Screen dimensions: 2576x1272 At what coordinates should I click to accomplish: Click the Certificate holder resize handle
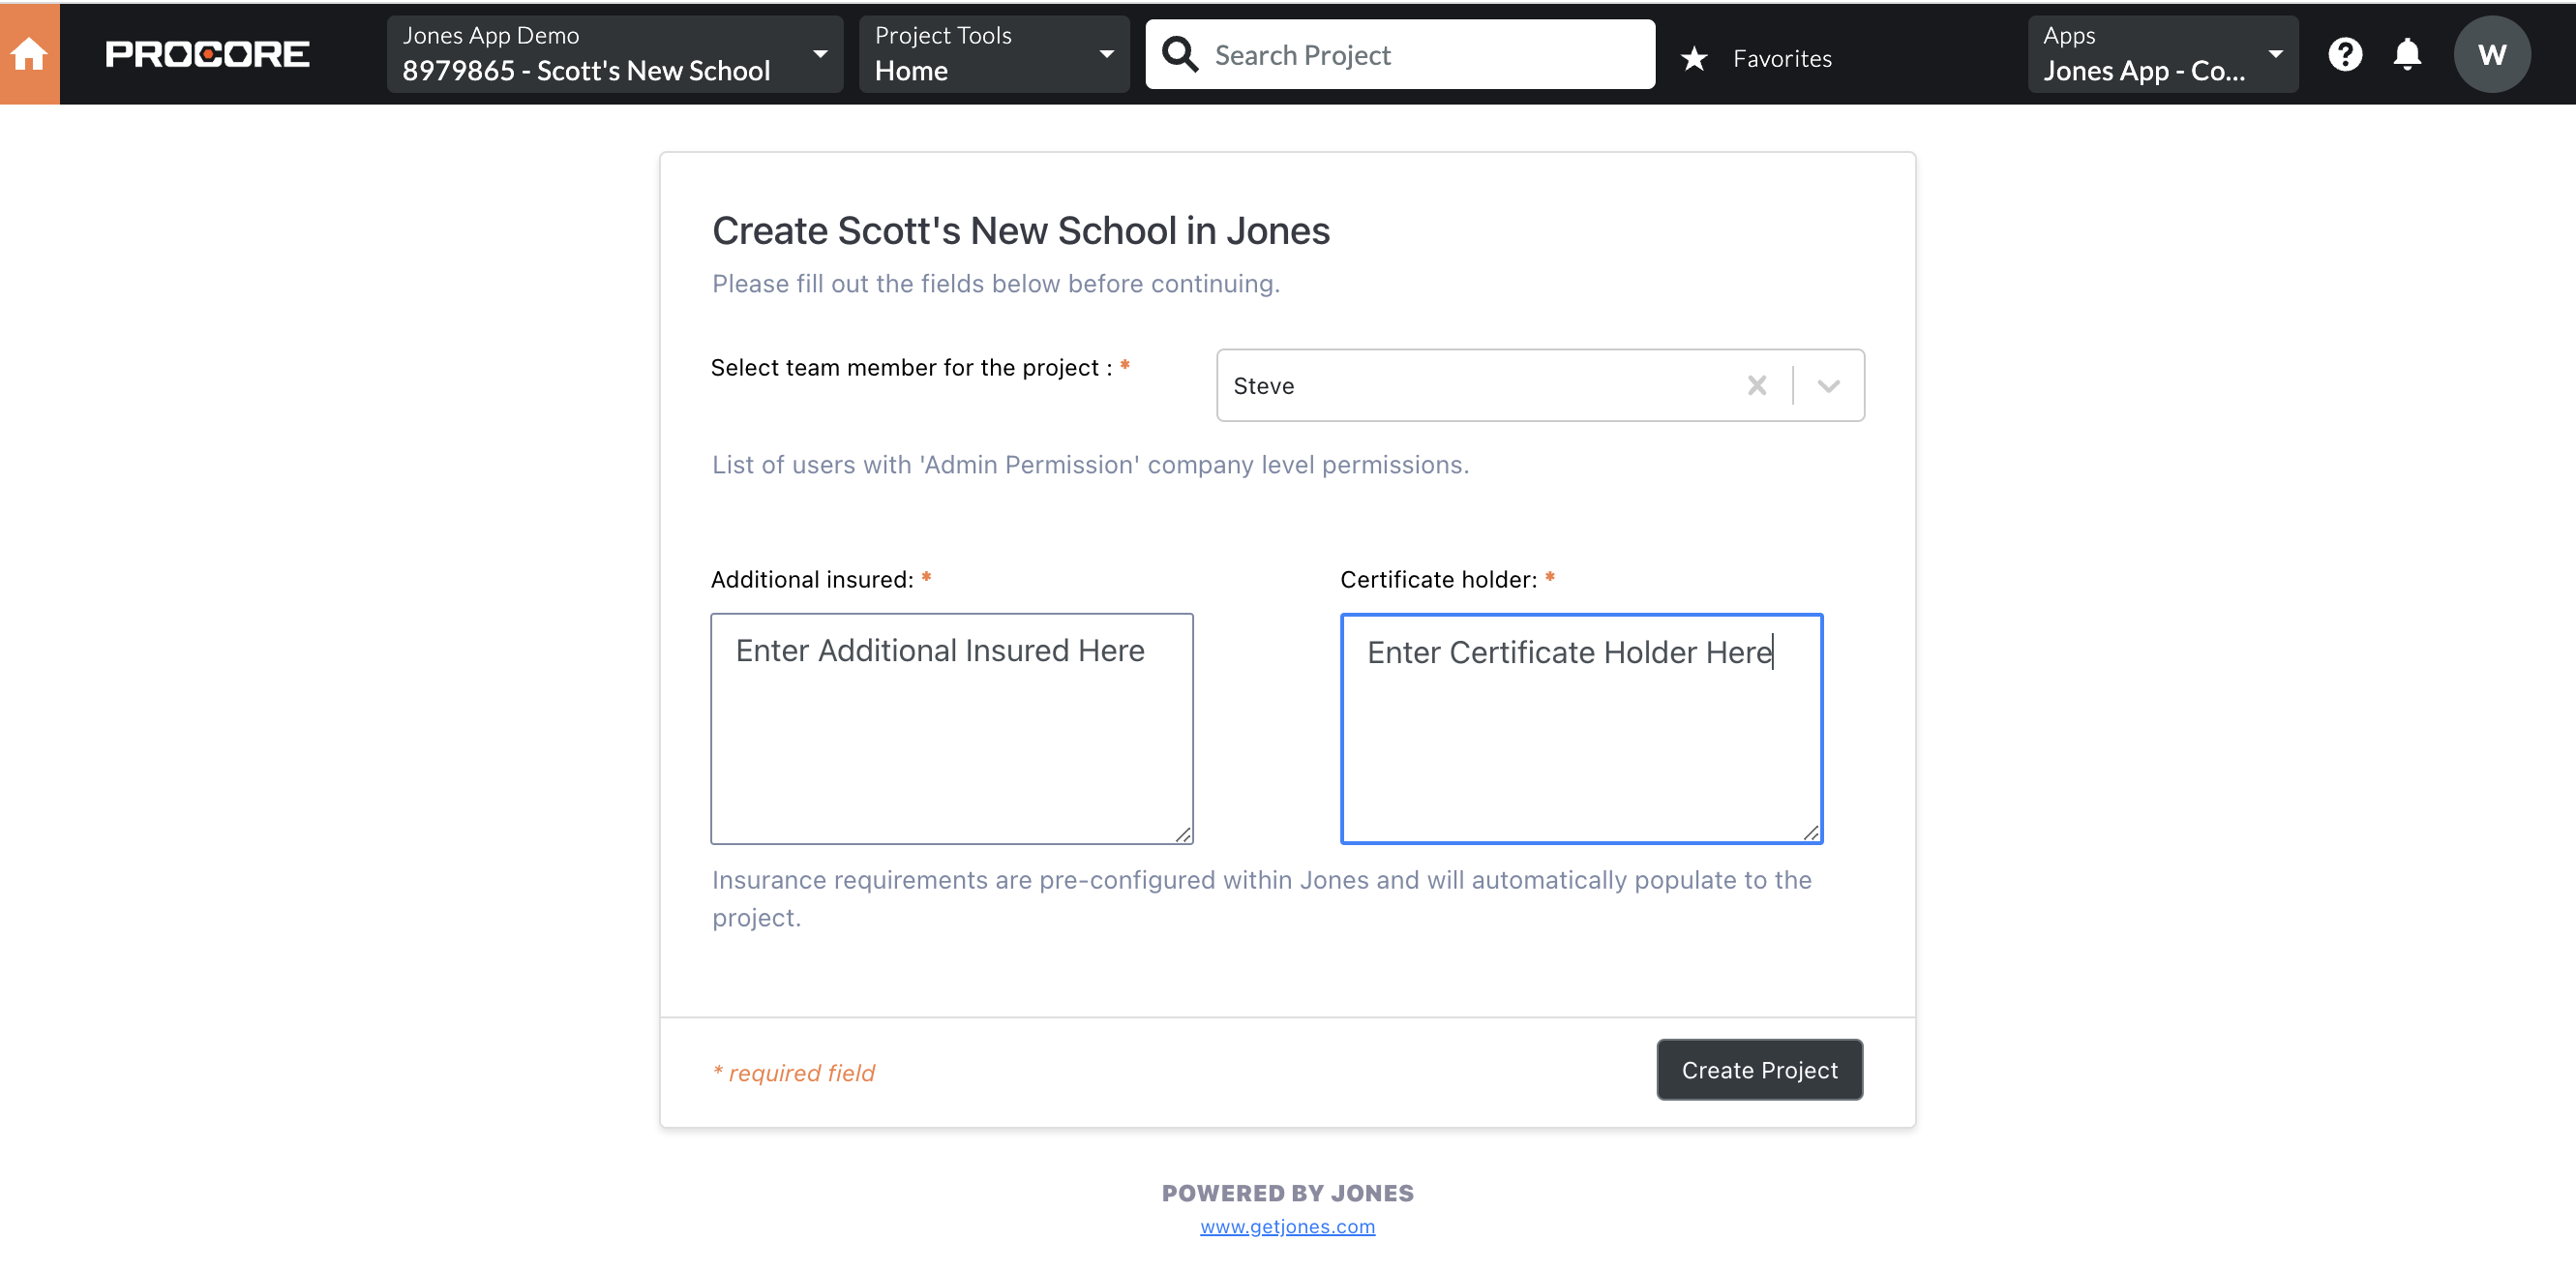1811,832
